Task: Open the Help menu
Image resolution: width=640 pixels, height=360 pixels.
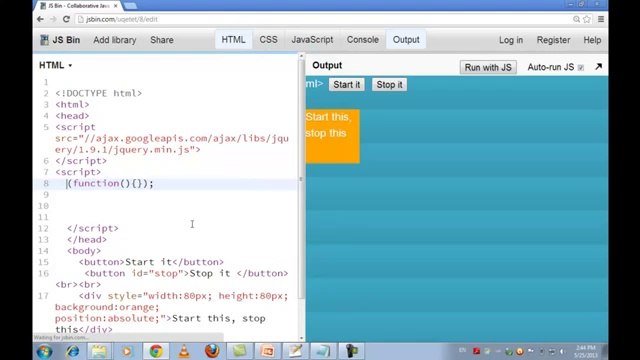Action: pyautogui.click(x=592, y=40)
